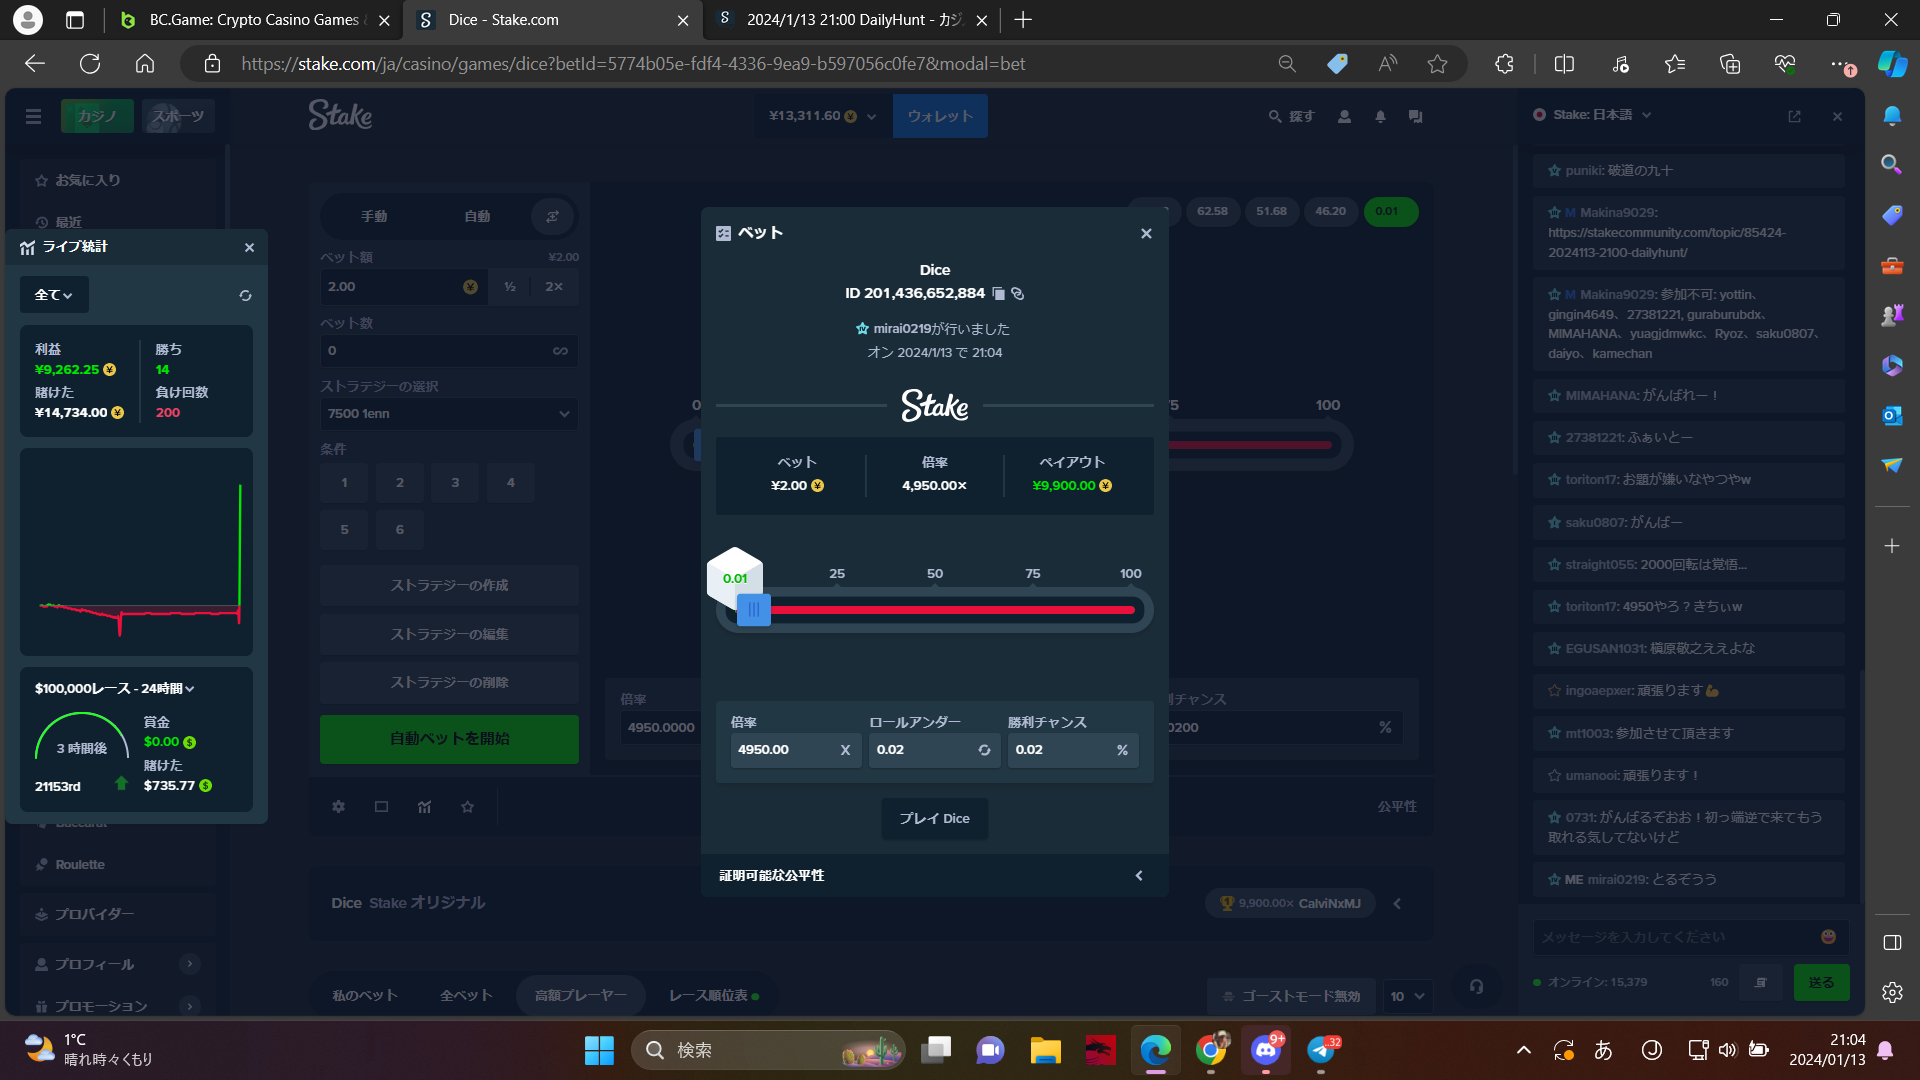Open user profile icon in header

[1344, 116]
